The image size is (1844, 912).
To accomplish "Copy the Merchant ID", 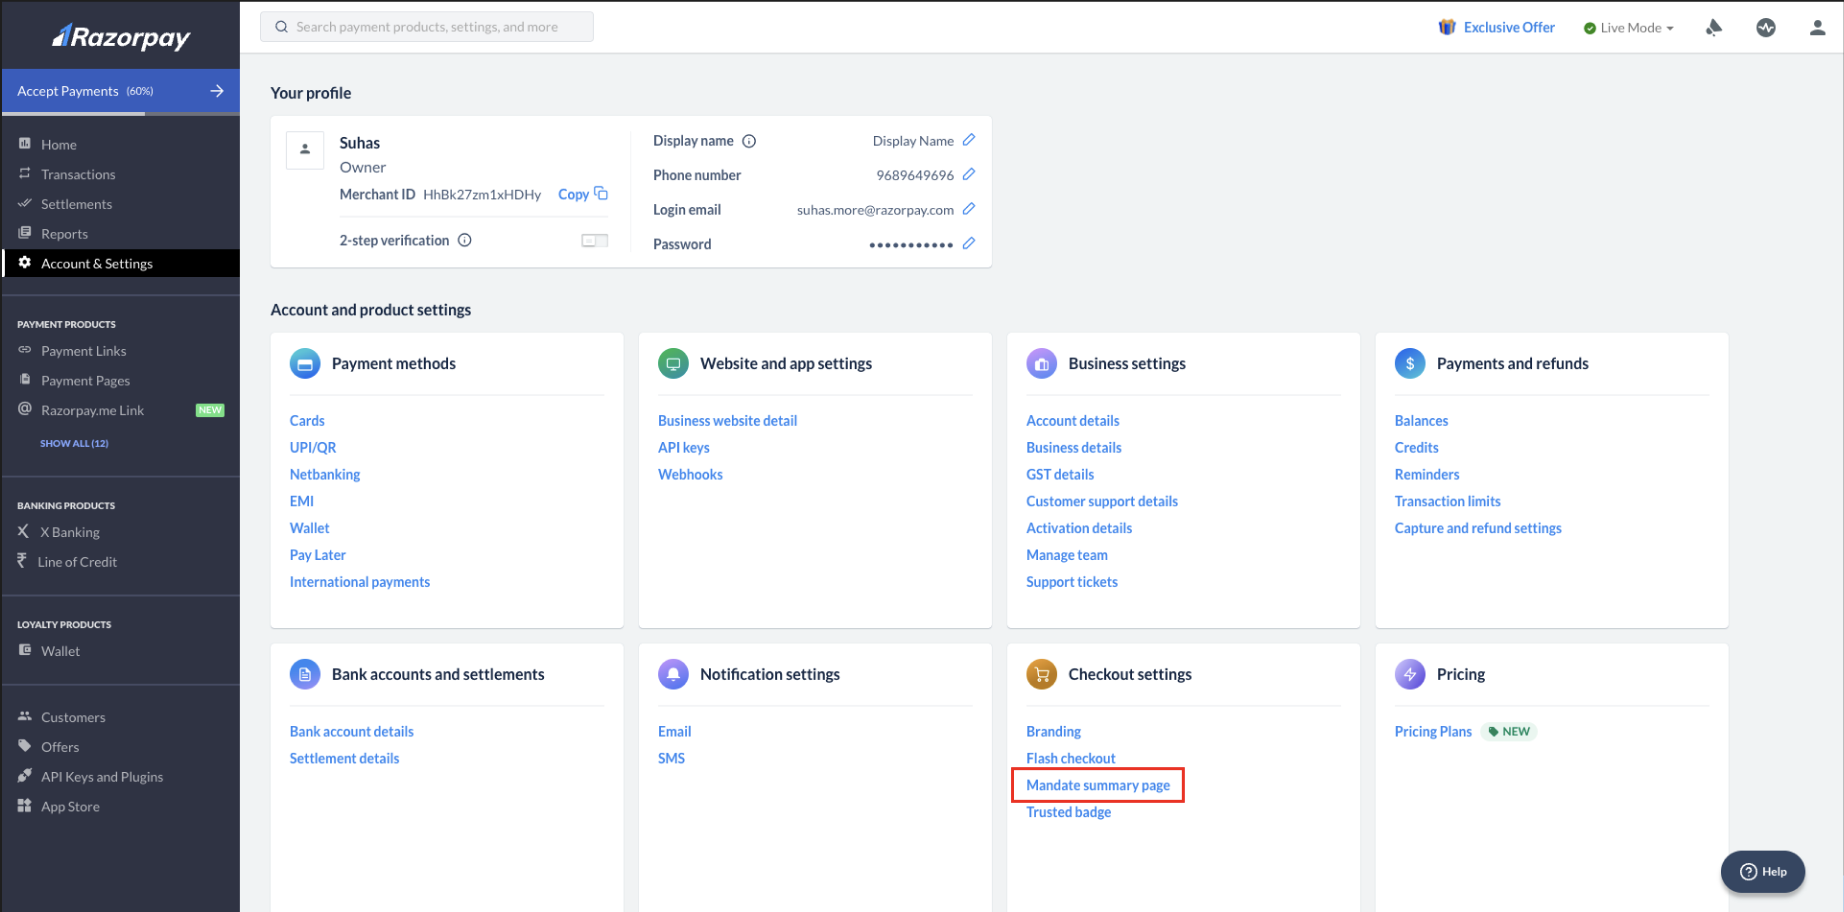I will 583,194.
